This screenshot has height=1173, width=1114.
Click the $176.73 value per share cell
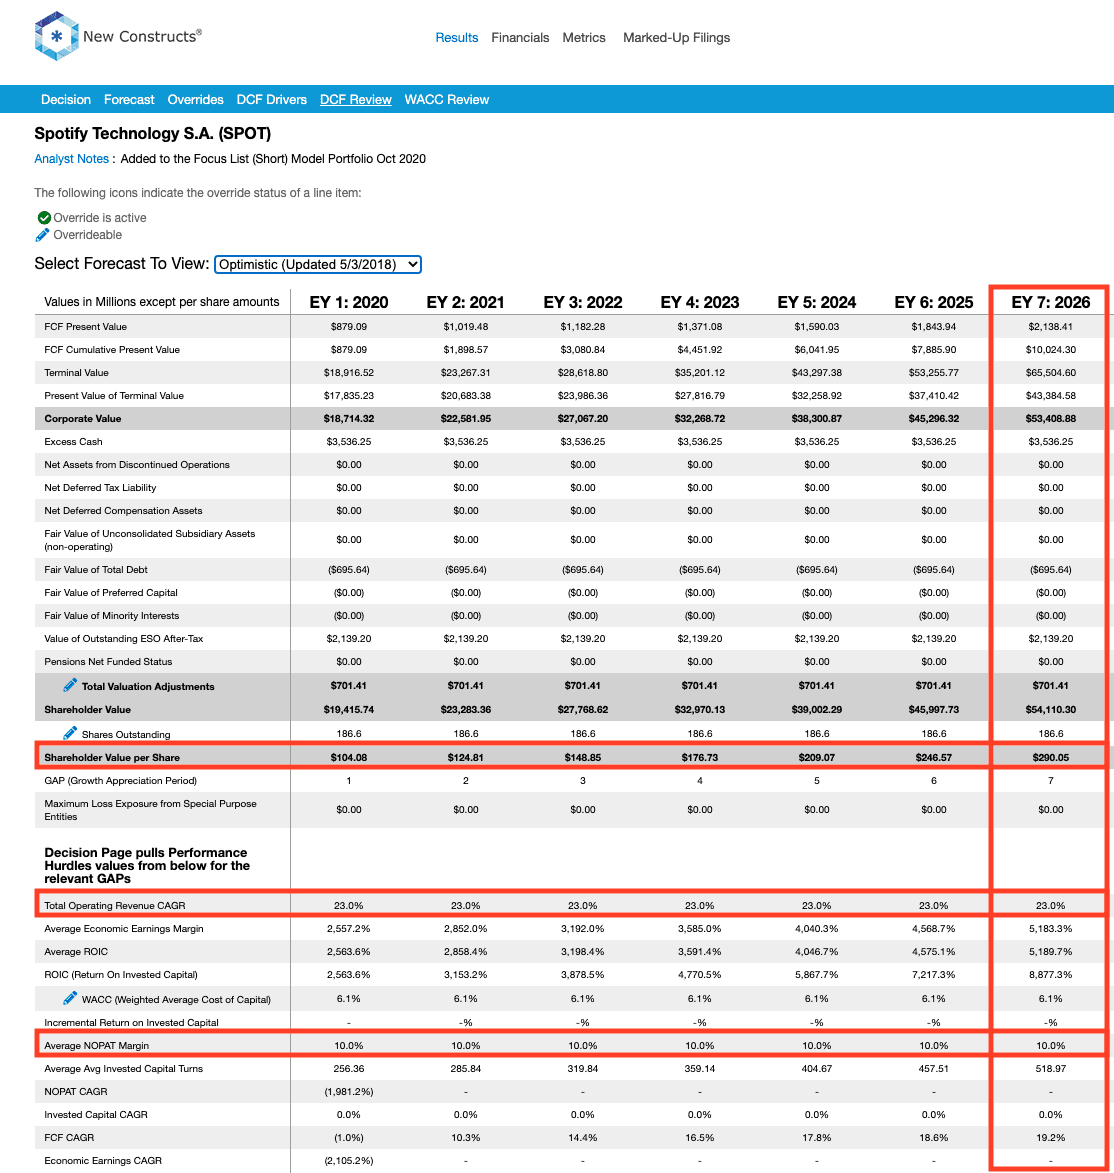point(700,757)
